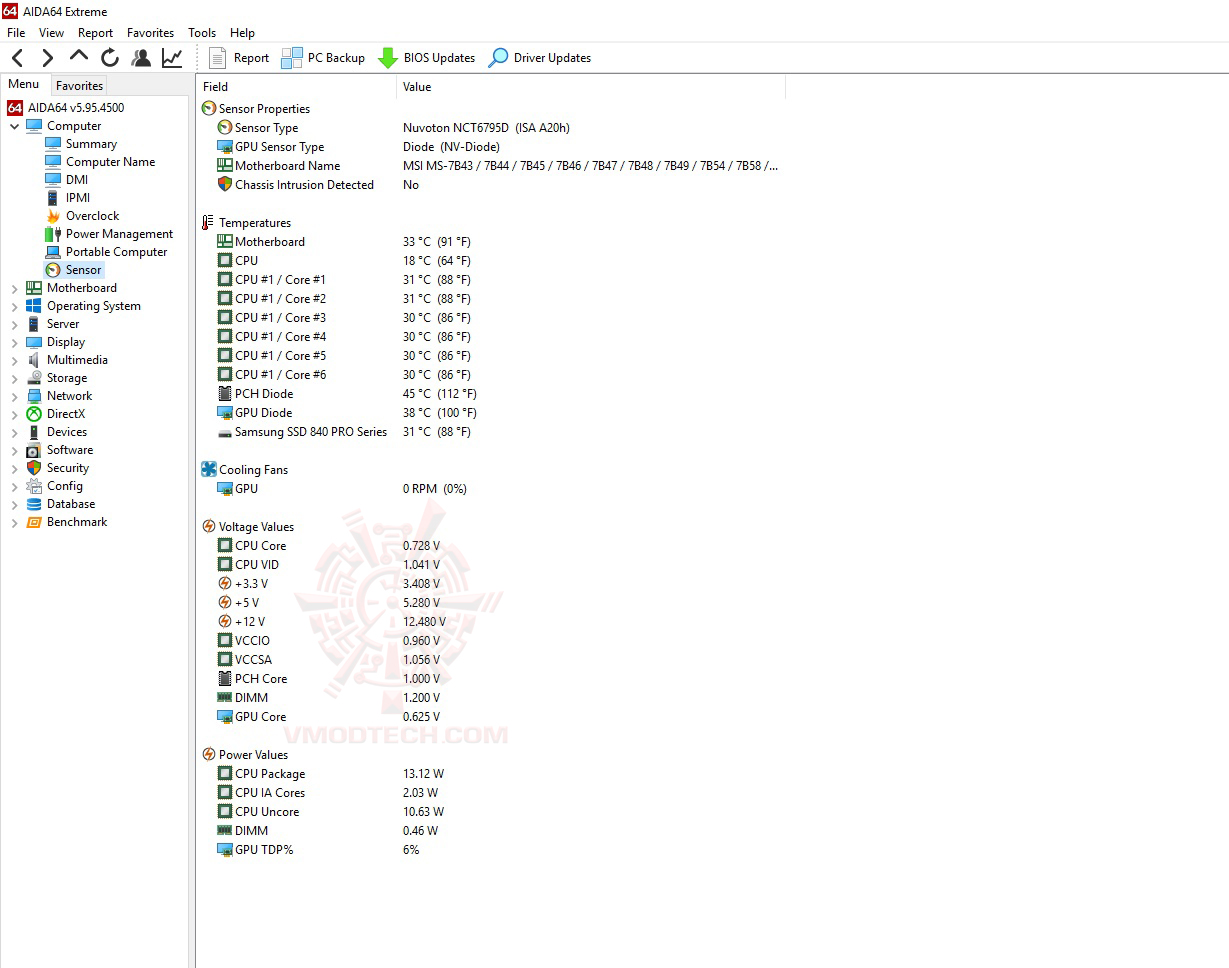The width and height of the screenshot is (1229, 968).
Task: Expand the Server tree node
Action: click(14, 324)
